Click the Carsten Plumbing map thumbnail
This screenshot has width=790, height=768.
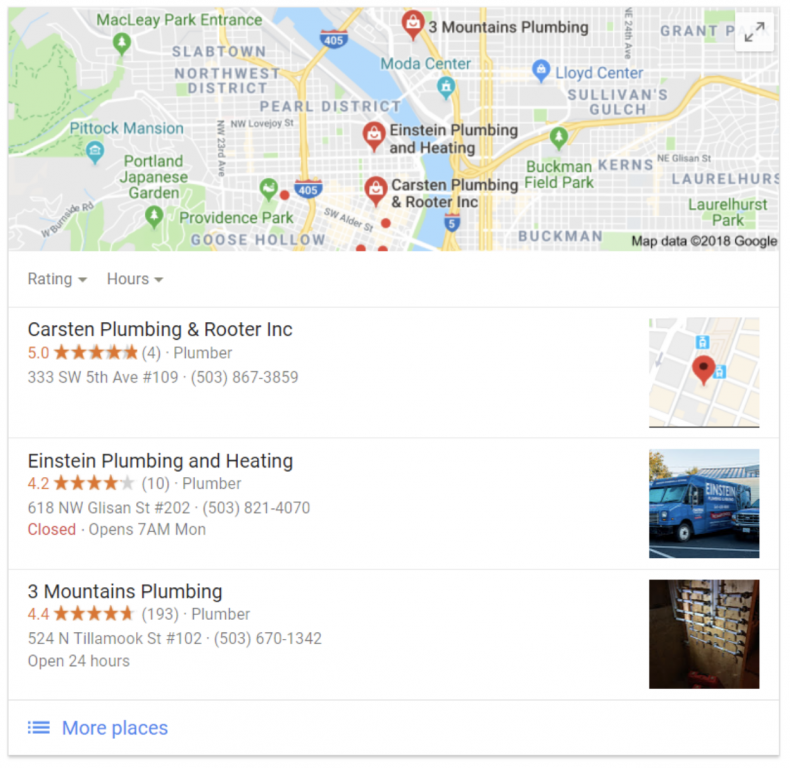tap(704, 372)
